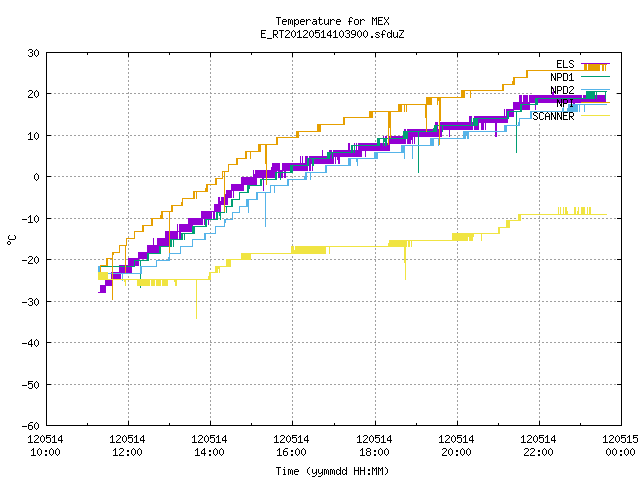
Task: Click the x-axis tick label 120514 18:00
Action: tap(374, 446)
